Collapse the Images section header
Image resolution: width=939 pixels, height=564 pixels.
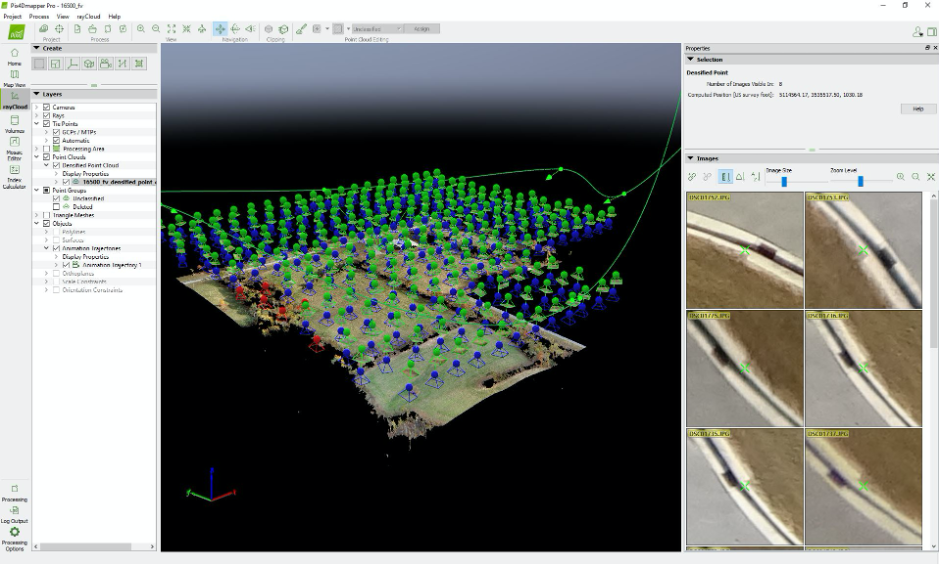(690, 158)
